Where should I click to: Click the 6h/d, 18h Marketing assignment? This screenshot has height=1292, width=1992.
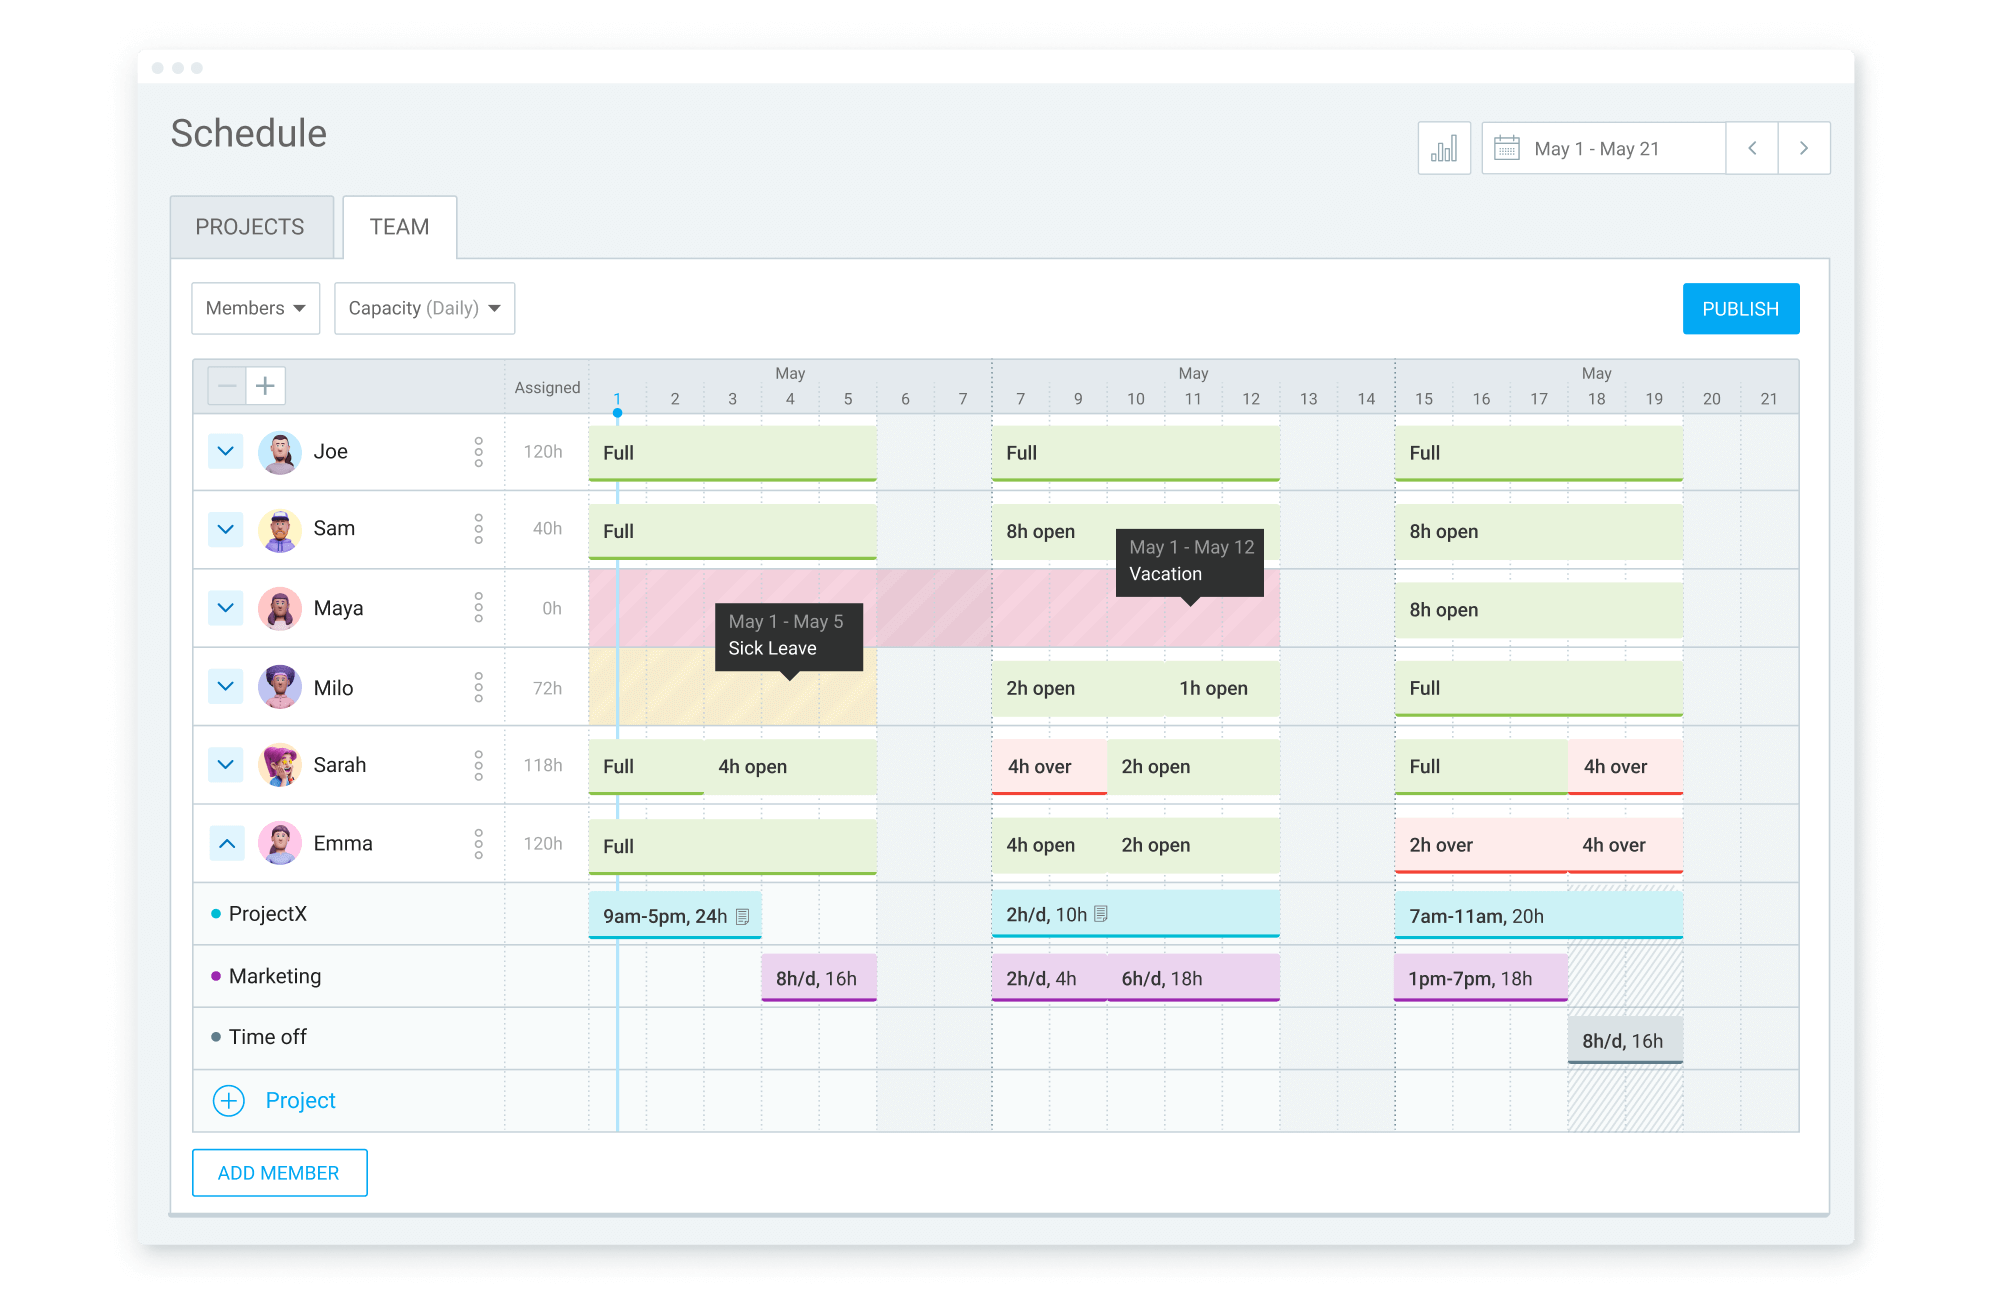(1193, 977)
